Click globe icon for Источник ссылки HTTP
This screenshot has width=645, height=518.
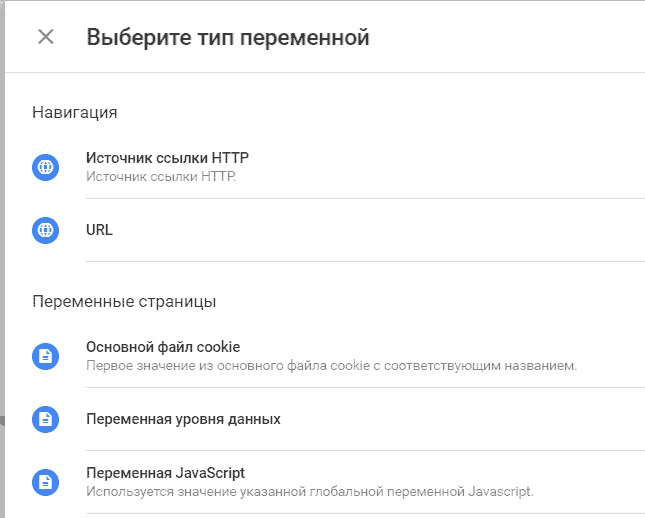tap(46, 167)
